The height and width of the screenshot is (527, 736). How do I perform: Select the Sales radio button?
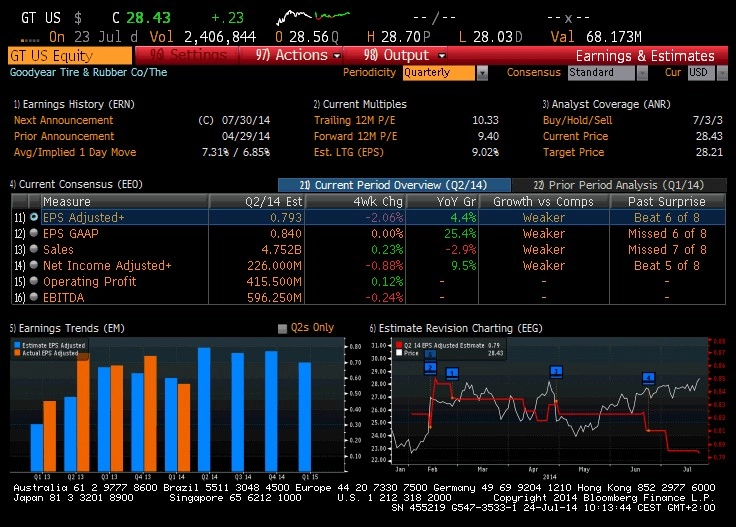(x=34, y=249)
